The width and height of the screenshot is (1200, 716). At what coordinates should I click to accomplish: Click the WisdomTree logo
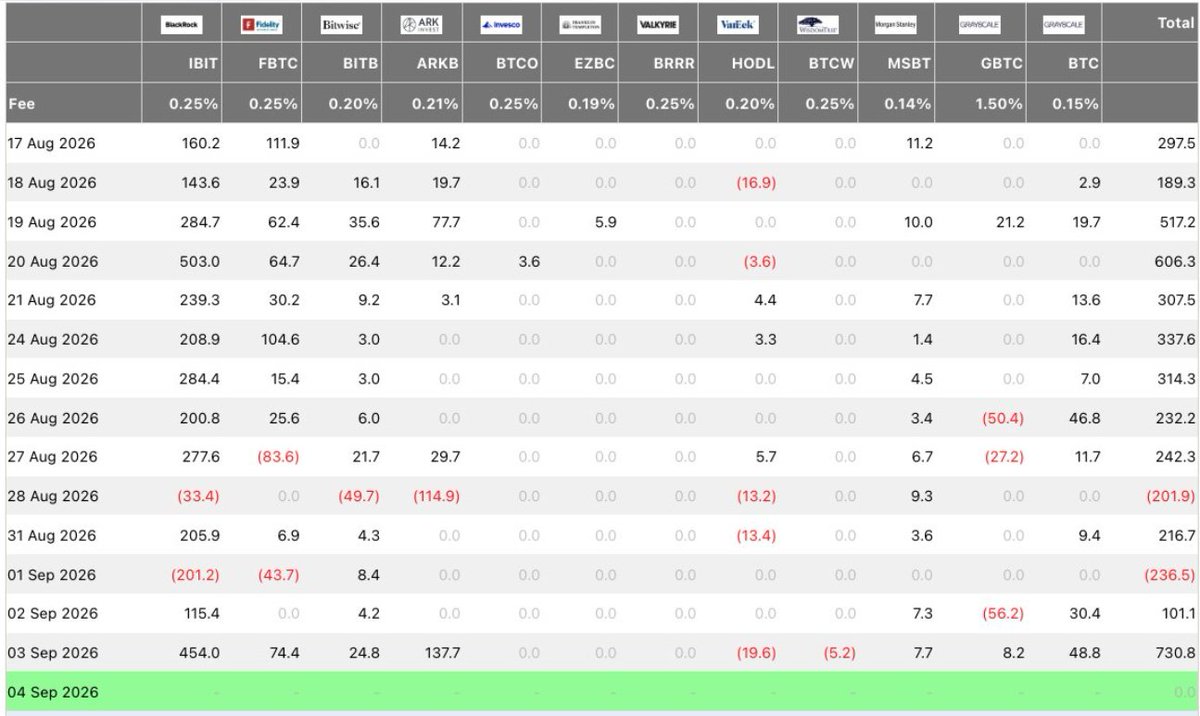click(x=819, y=26)
